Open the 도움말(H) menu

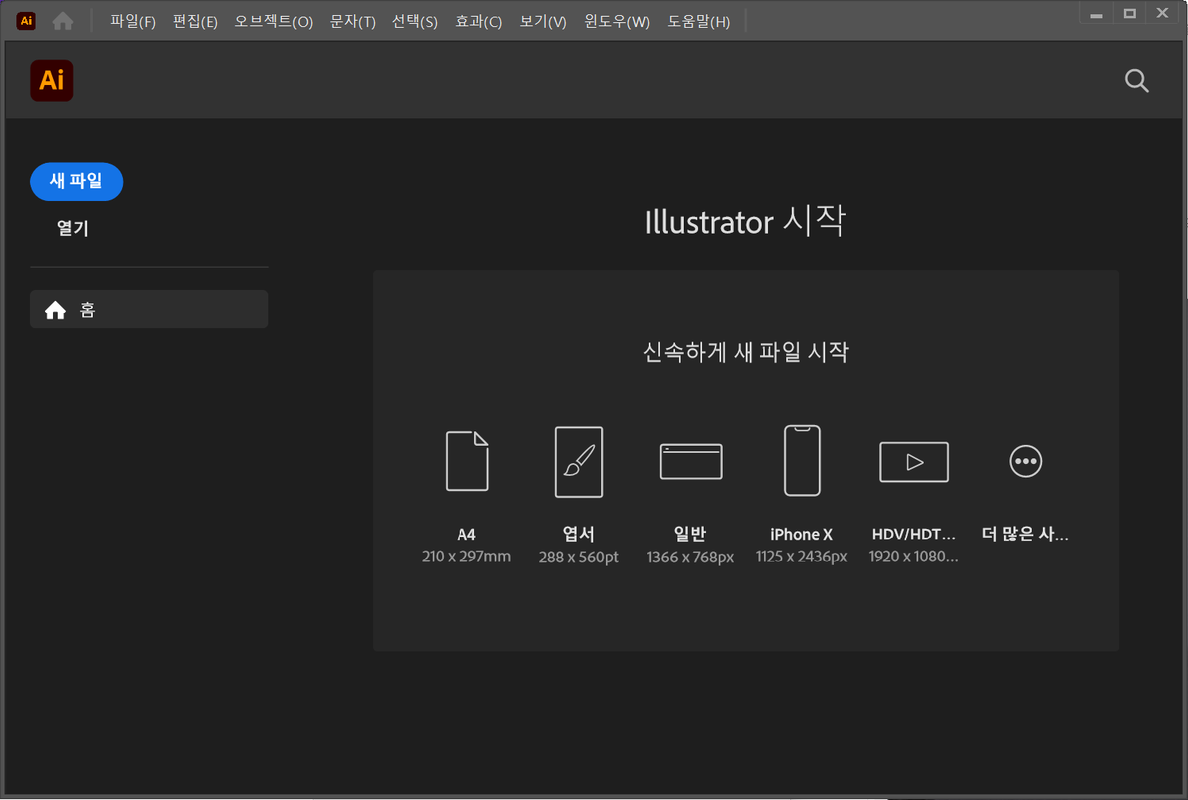[x=699, y=21]
